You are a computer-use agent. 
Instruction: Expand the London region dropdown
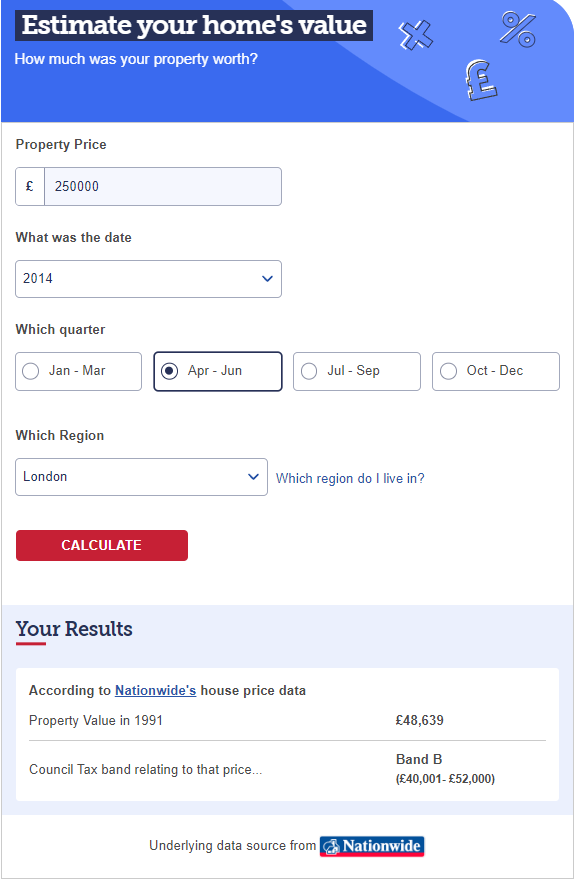pos(141,478)
